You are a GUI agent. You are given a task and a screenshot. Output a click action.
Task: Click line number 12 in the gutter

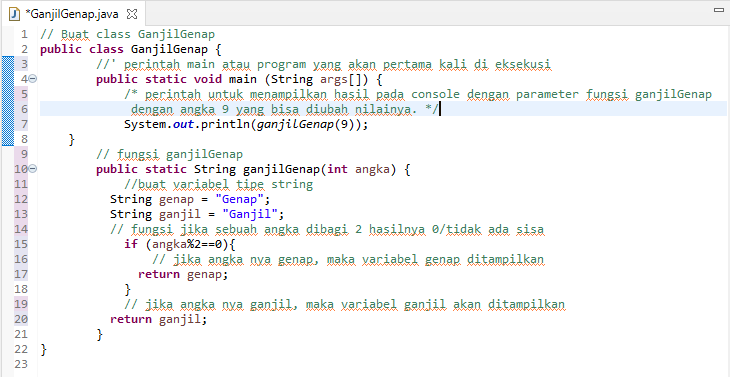point(21,199)
